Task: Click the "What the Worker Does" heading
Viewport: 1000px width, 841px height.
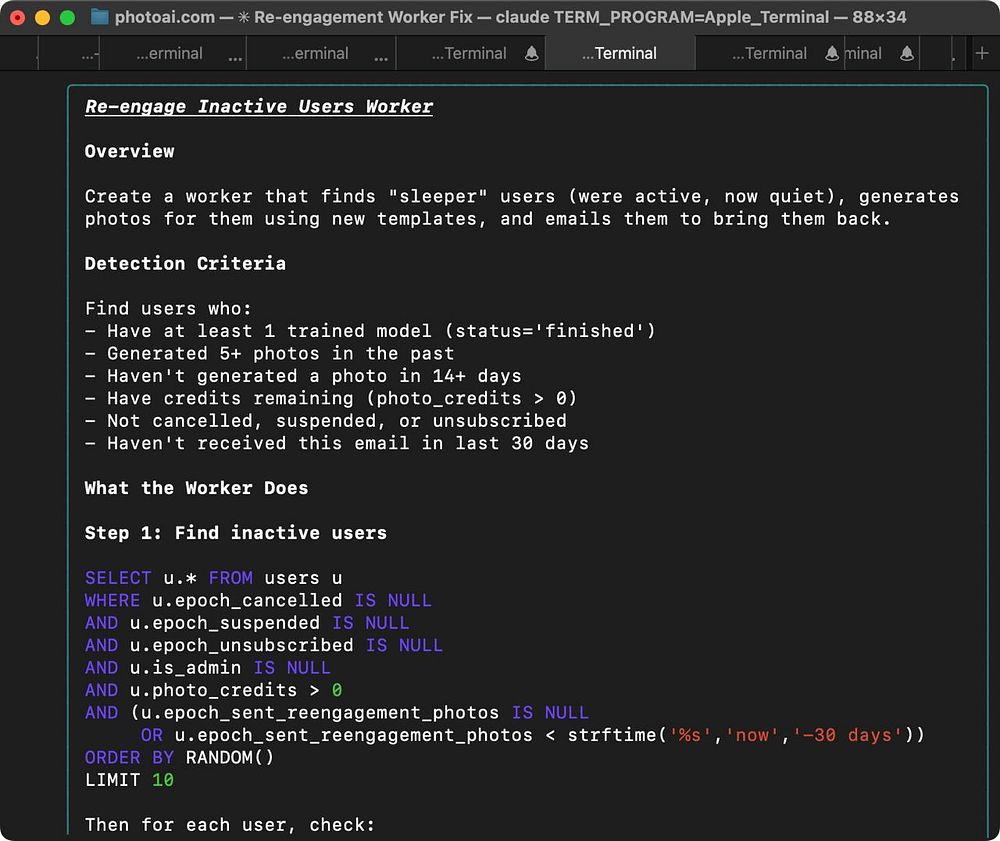Action: (x=196, y=488)
